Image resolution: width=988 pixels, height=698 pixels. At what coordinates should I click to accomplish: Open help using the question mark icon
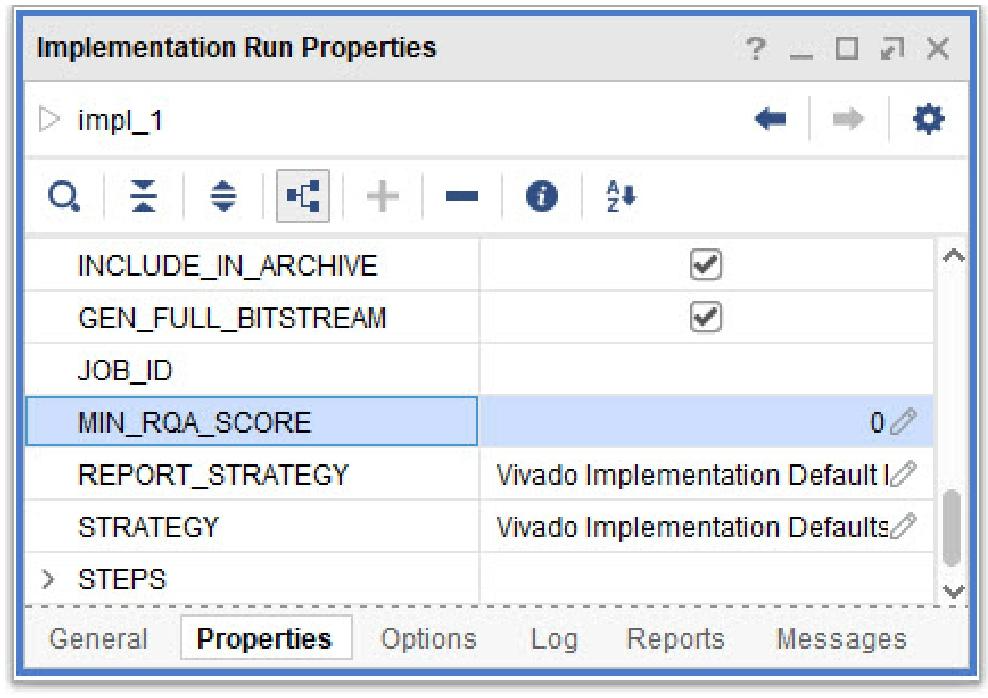(x=755, y=49)
